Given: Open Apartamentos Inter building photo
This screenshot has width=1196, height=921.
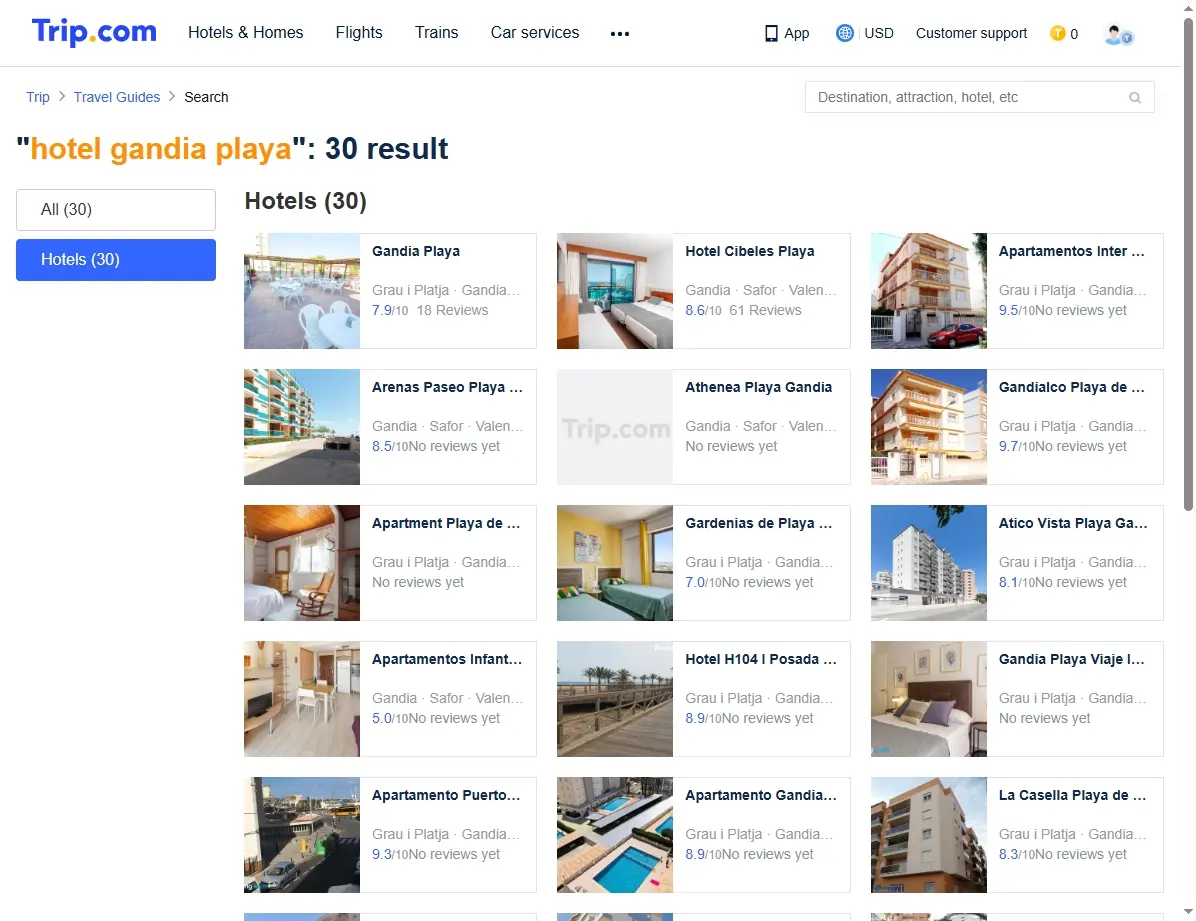Looking at the screenshot, I should click(x=928, y=291).
